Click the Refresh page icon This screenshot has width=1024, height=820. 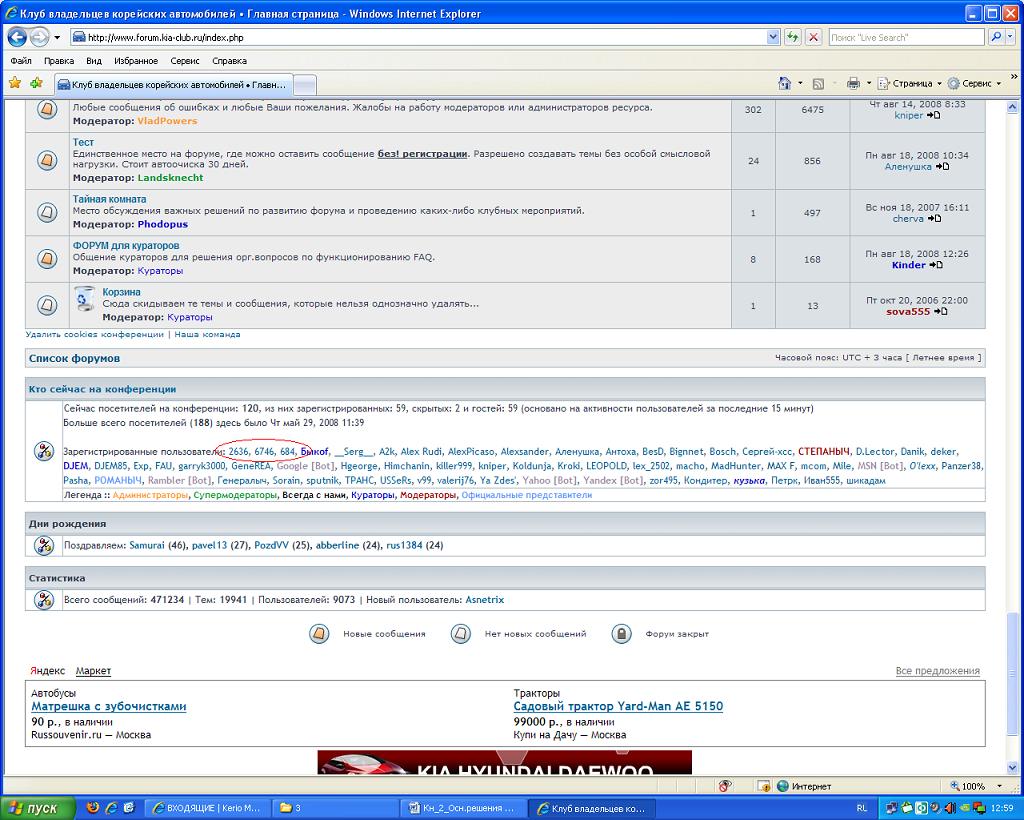[793, 37]
